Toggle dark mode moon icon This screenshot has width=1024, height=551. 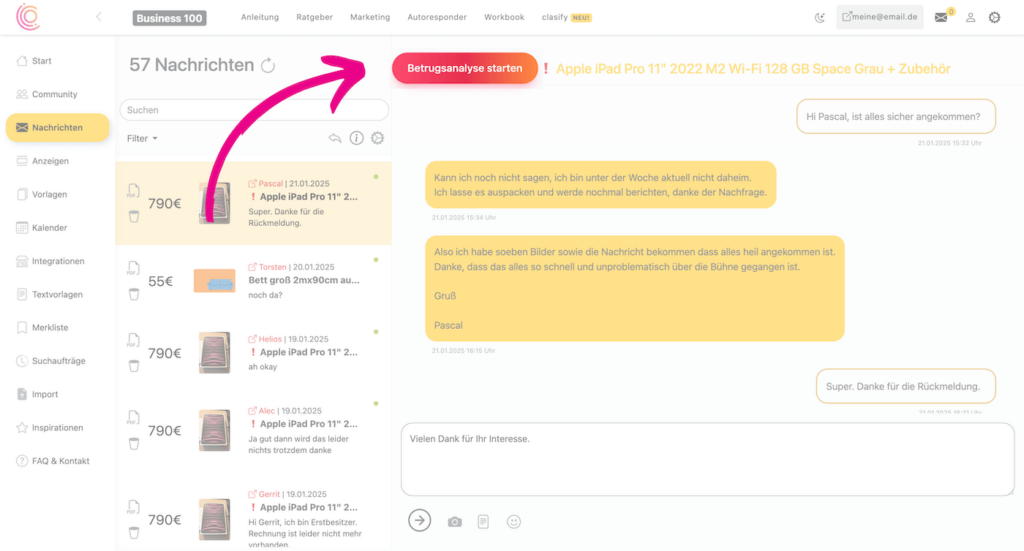[x=820, y=18]
